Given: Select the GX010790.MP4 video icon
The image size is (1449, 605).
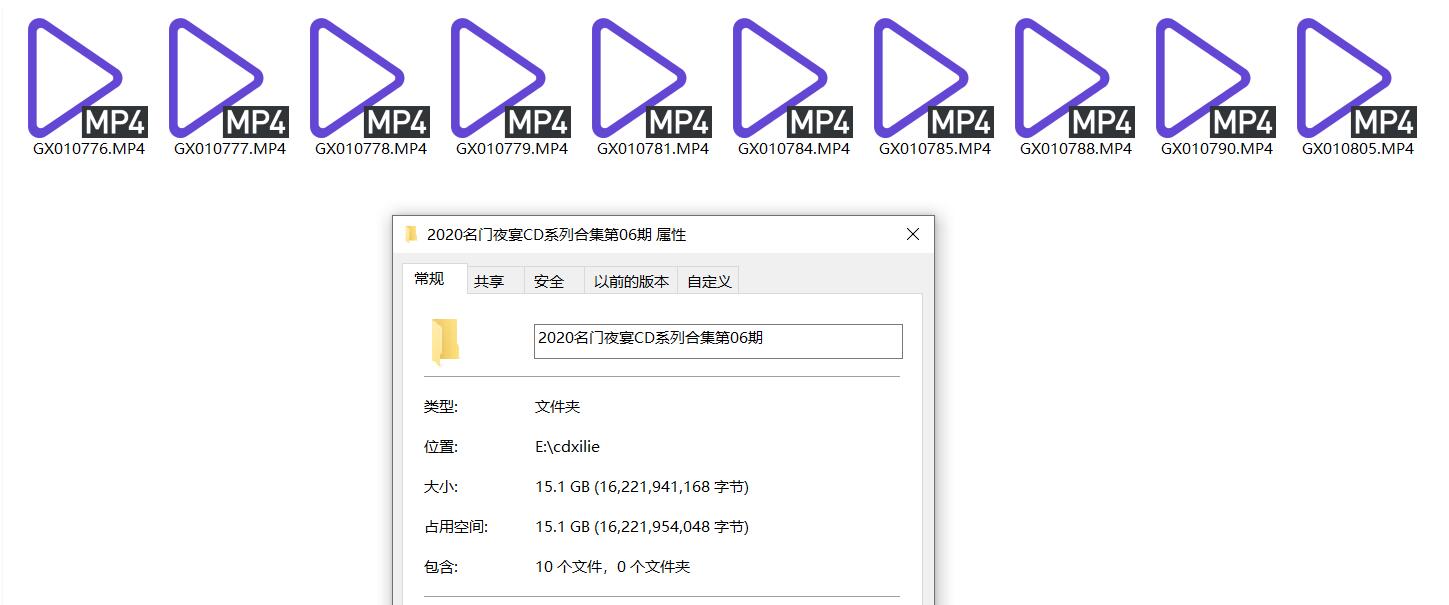Looking at the screenshot, I should point(1215,77).
